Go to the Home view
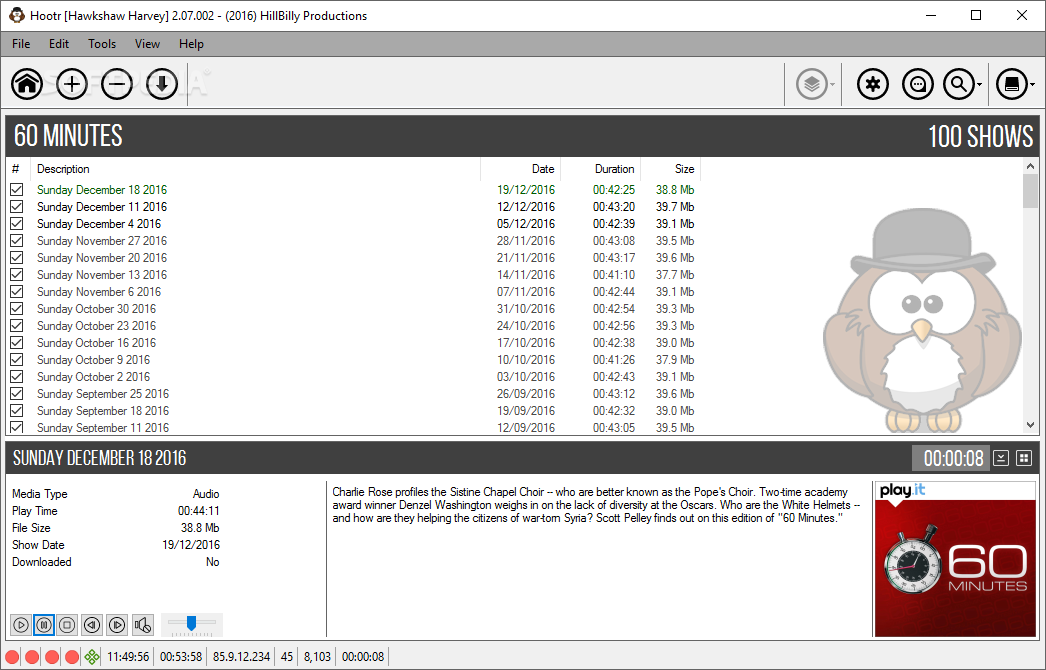Screen dimensions: 1046x670 (27, 84)
